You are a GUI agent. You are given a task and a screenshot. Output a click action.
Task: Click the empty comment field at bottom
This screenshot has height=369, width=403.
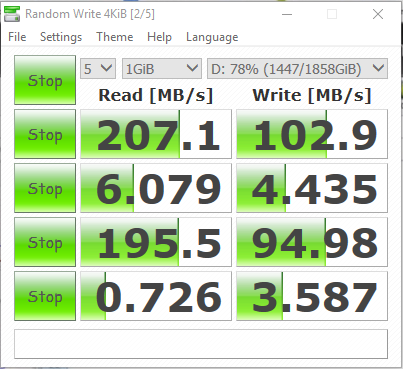pos(201,344)
